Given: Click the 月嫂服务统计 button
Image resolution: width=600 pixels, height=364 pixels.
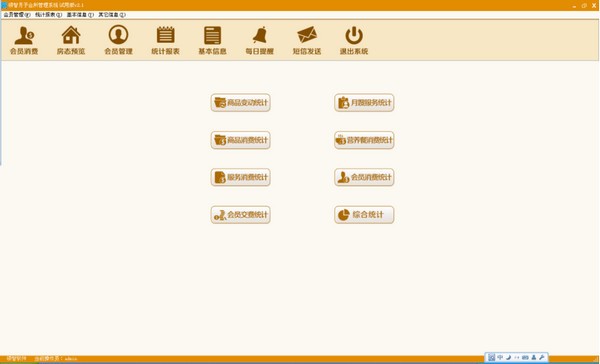Looking at the screenshot, I should (364, 103).
